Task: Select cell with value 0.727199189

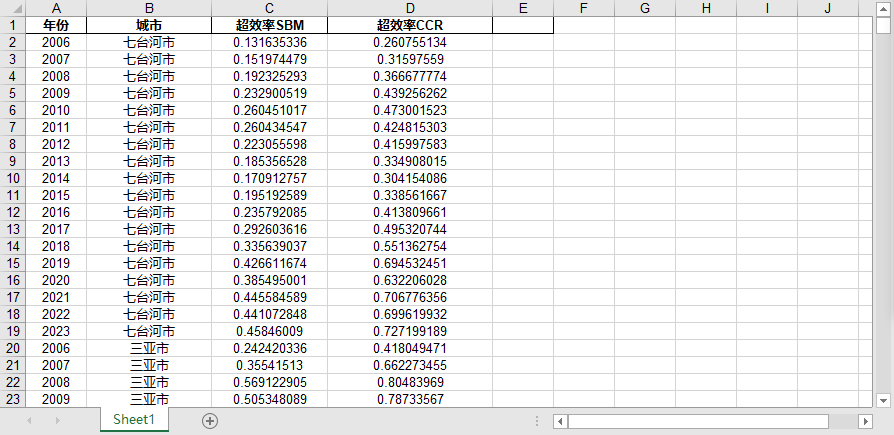Action: click(410, 331)
